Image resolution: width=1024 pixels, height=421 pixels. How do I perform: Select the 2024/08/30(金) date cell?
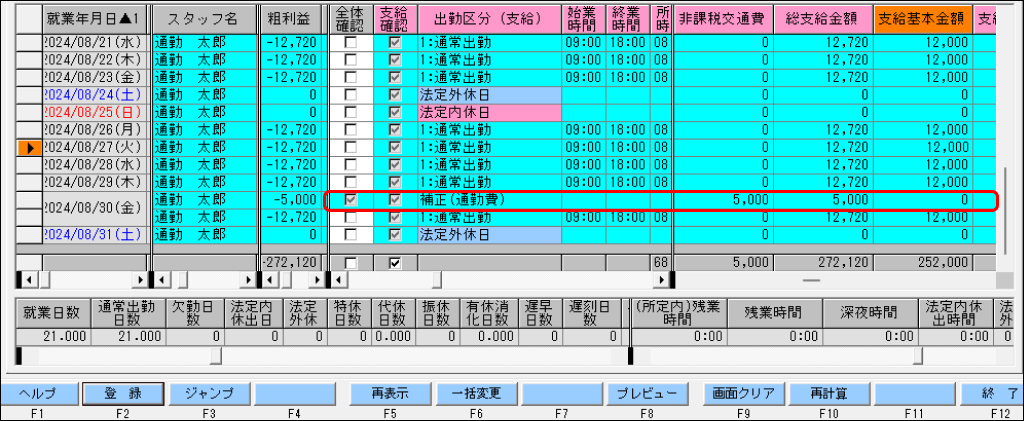95,208
